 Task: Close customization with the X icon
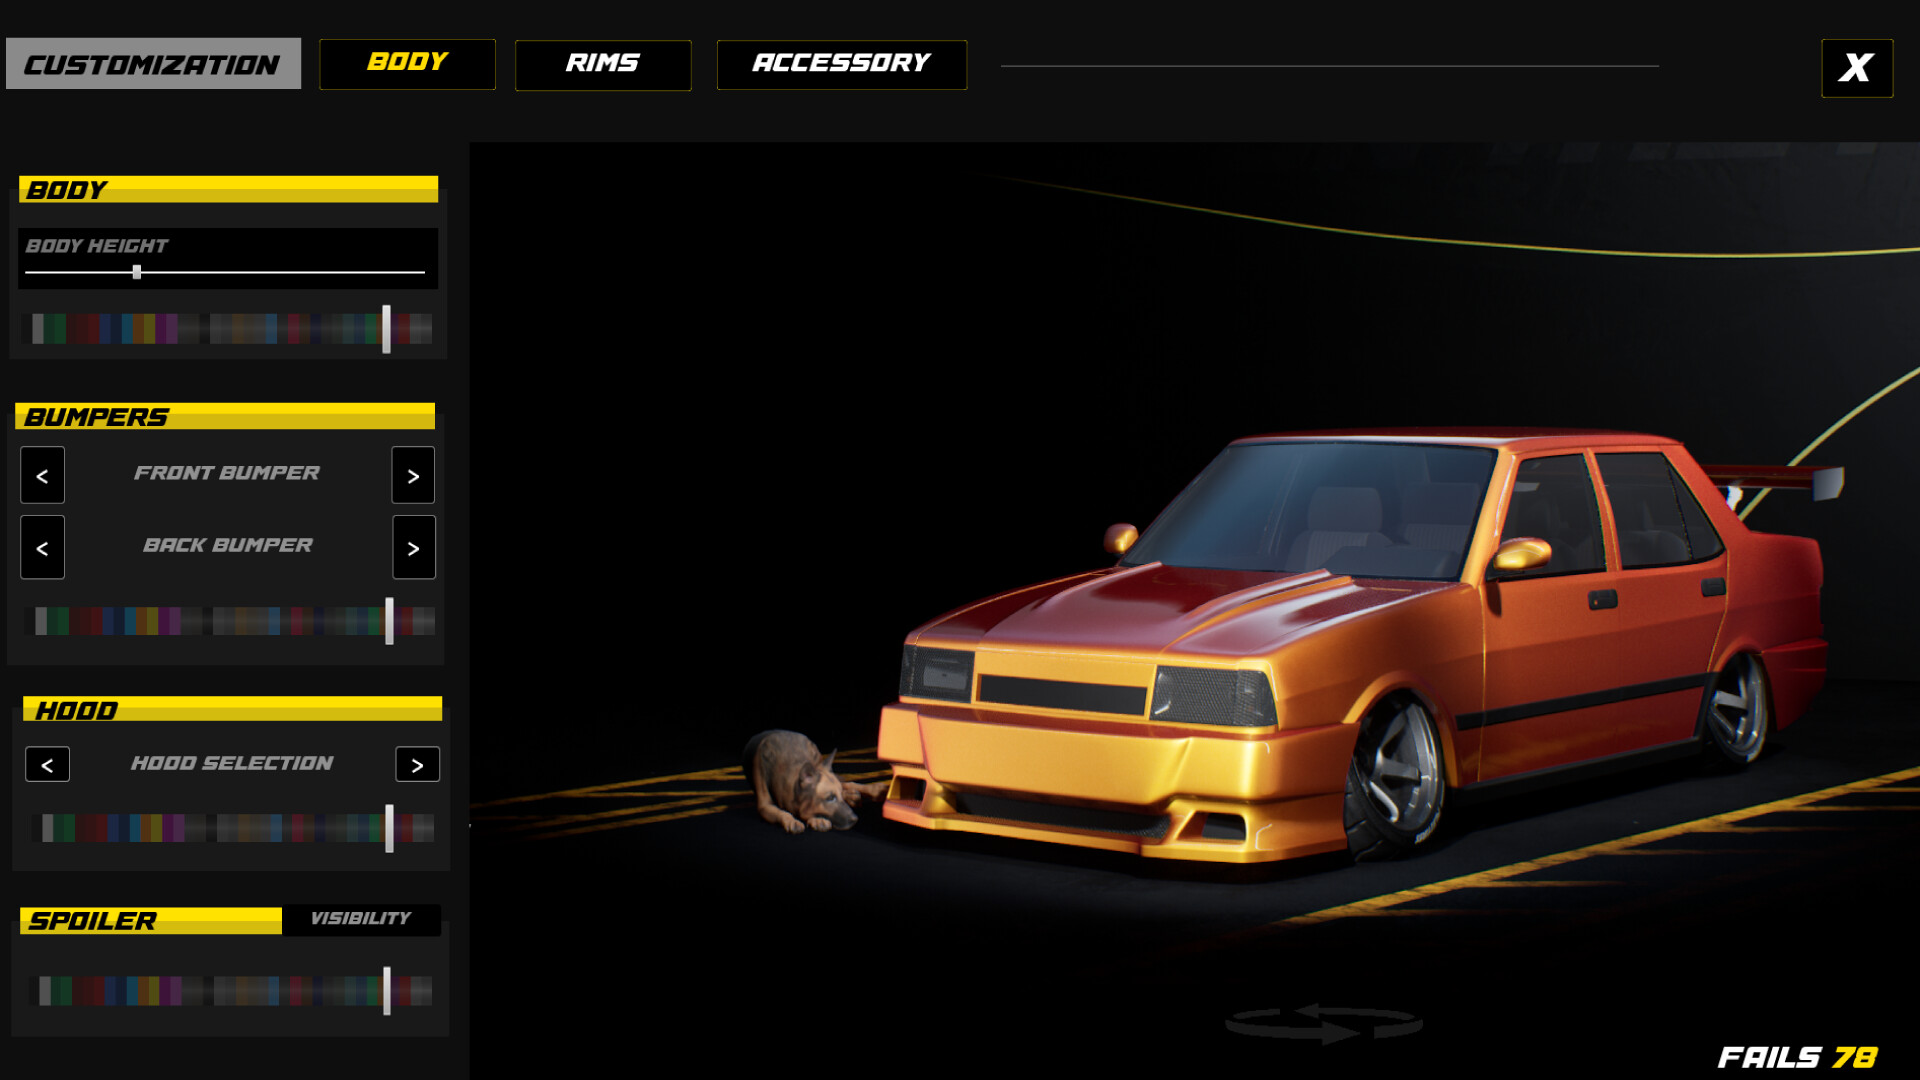[1856, 68]
